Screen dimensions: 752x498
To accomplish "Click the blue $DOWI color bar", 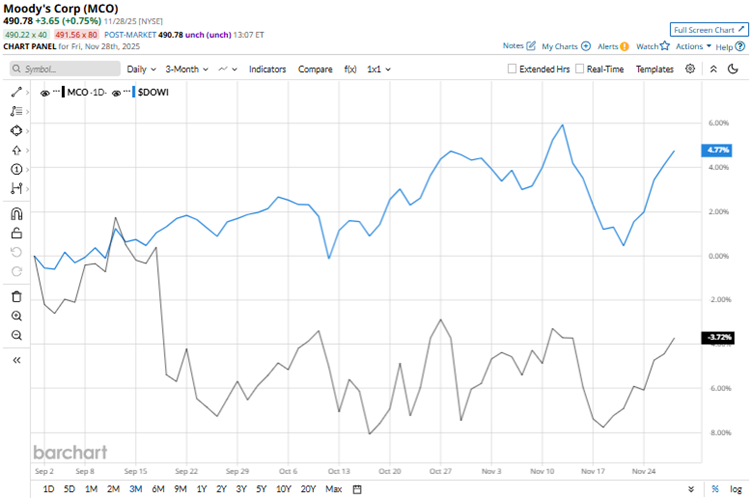I will pos(133,92).
